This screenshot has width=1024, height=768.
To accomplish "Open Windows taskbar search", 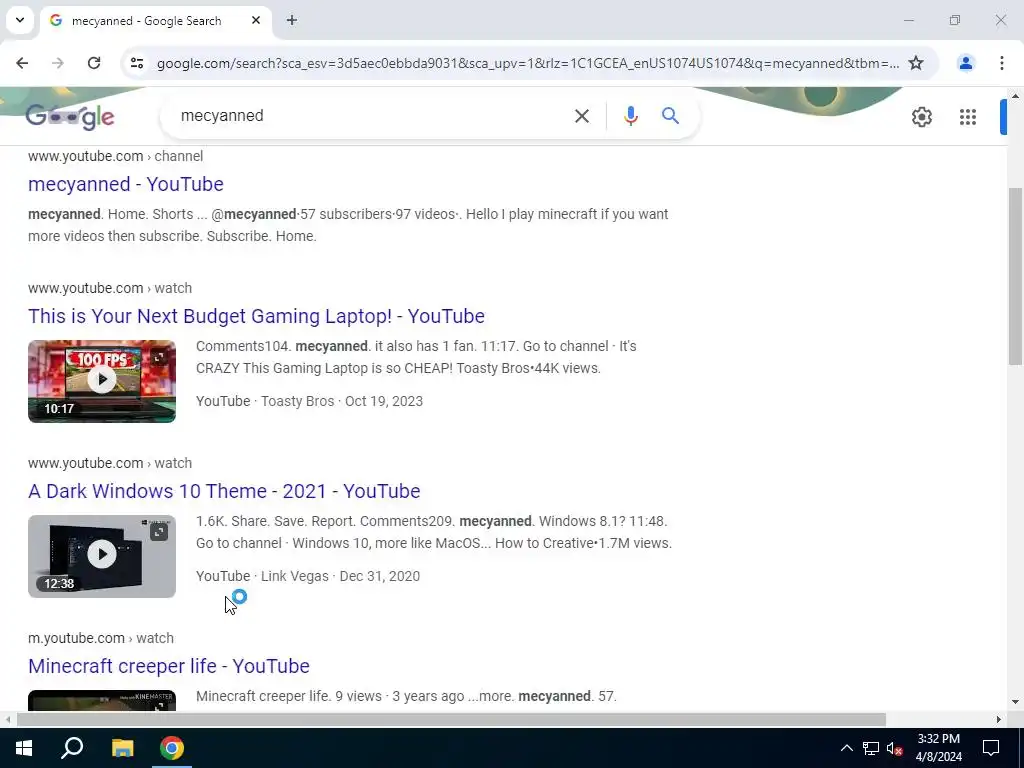I will [x=72, y=748].
